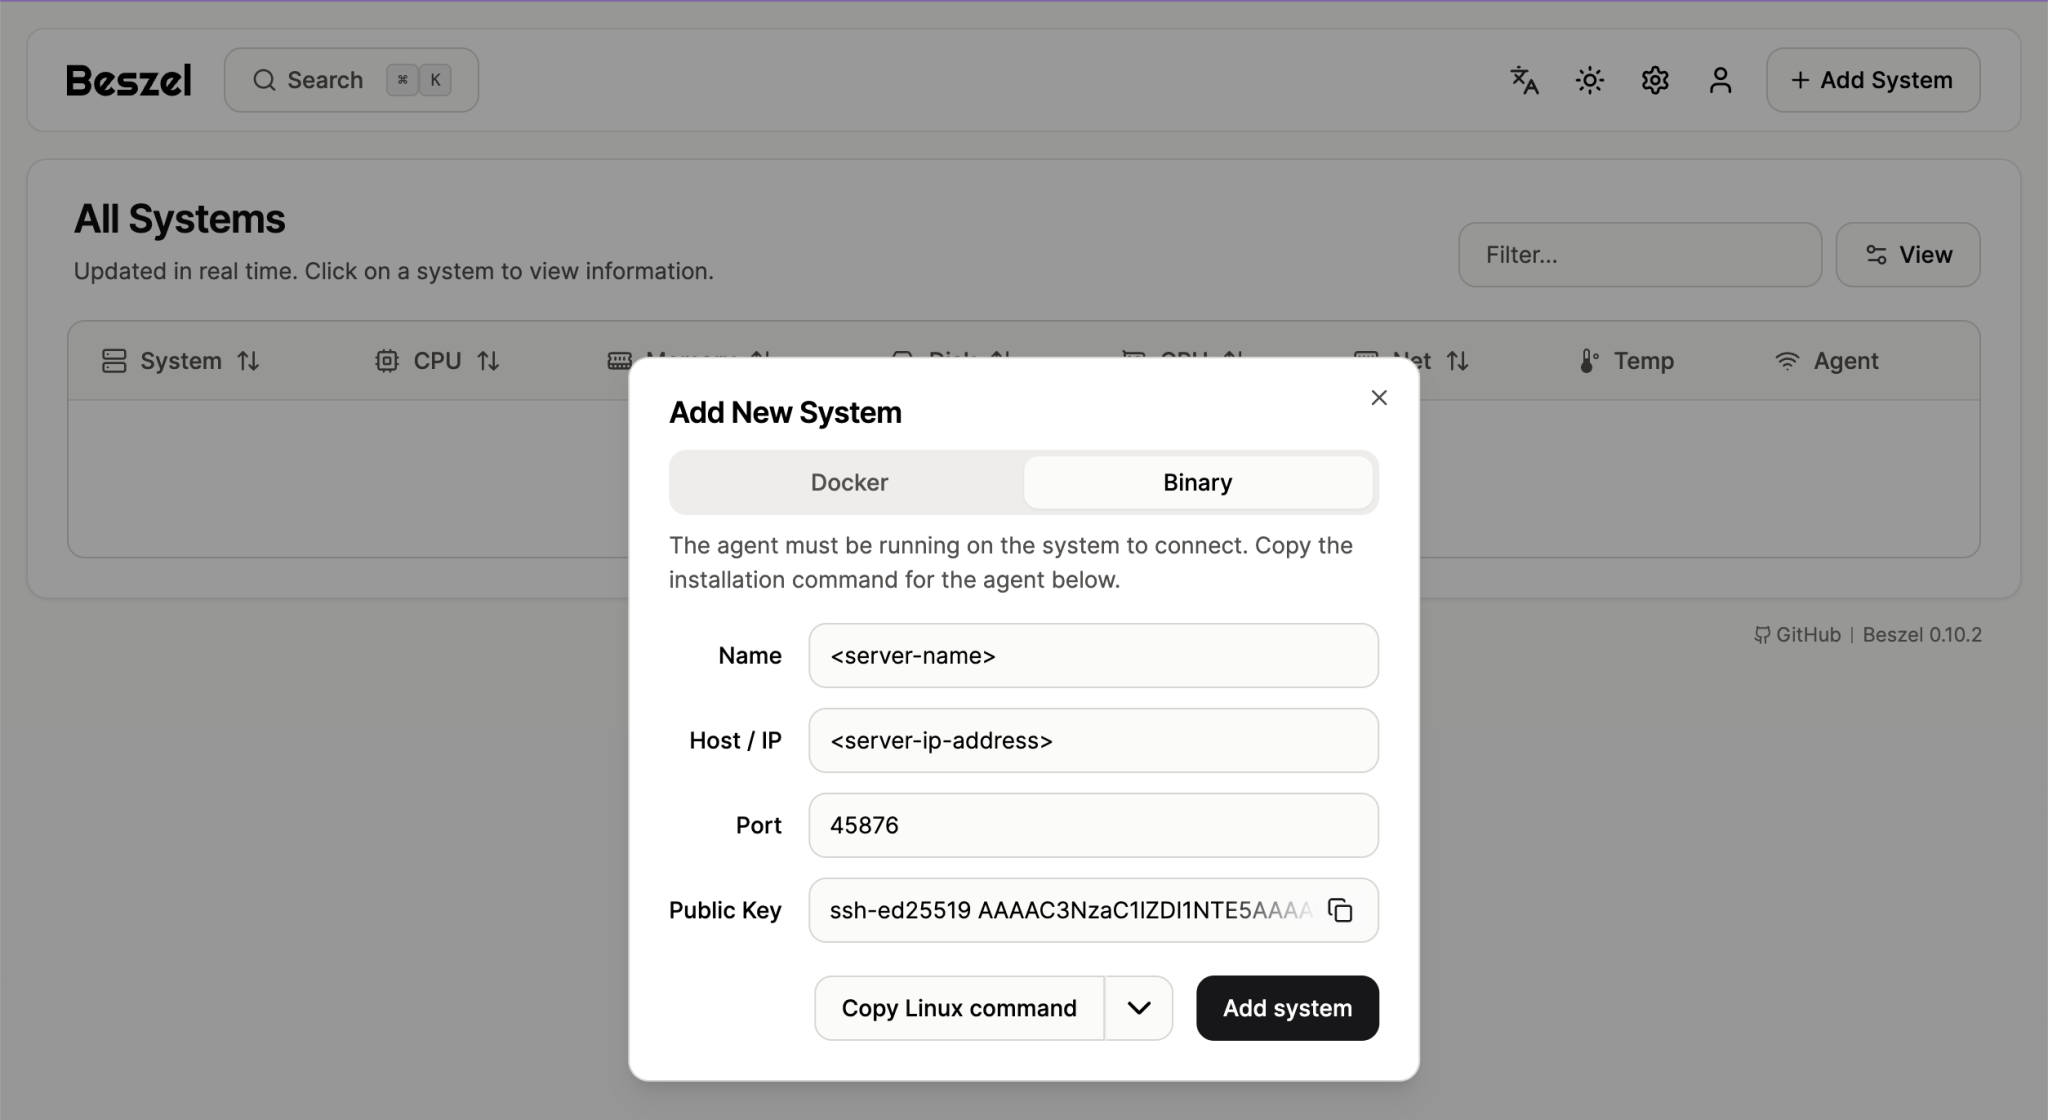Click the search magnifier icon

(264, 79)
